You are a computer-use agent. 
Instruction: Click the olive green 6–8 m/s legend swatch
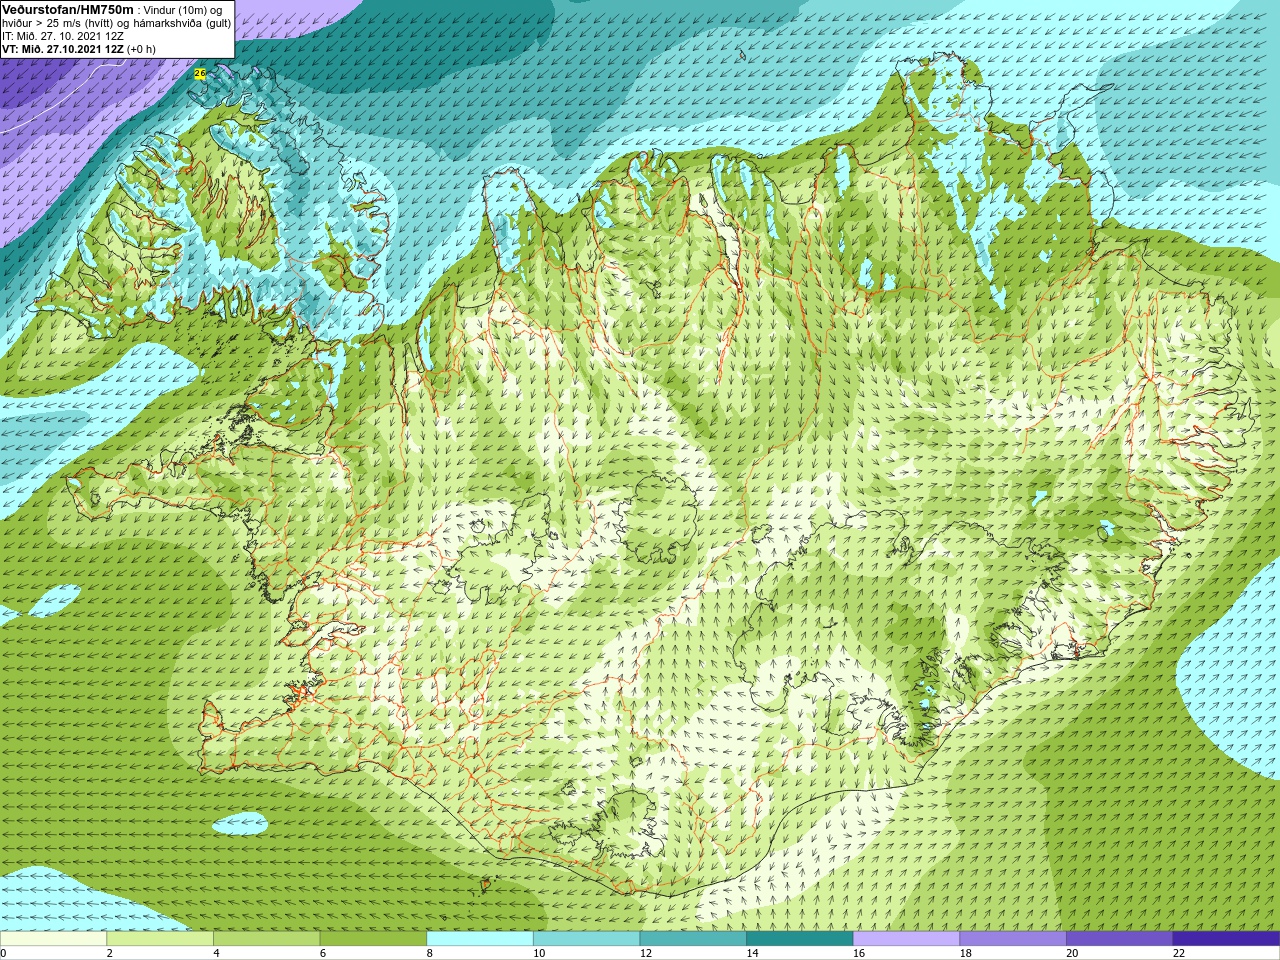click(373, 939)
